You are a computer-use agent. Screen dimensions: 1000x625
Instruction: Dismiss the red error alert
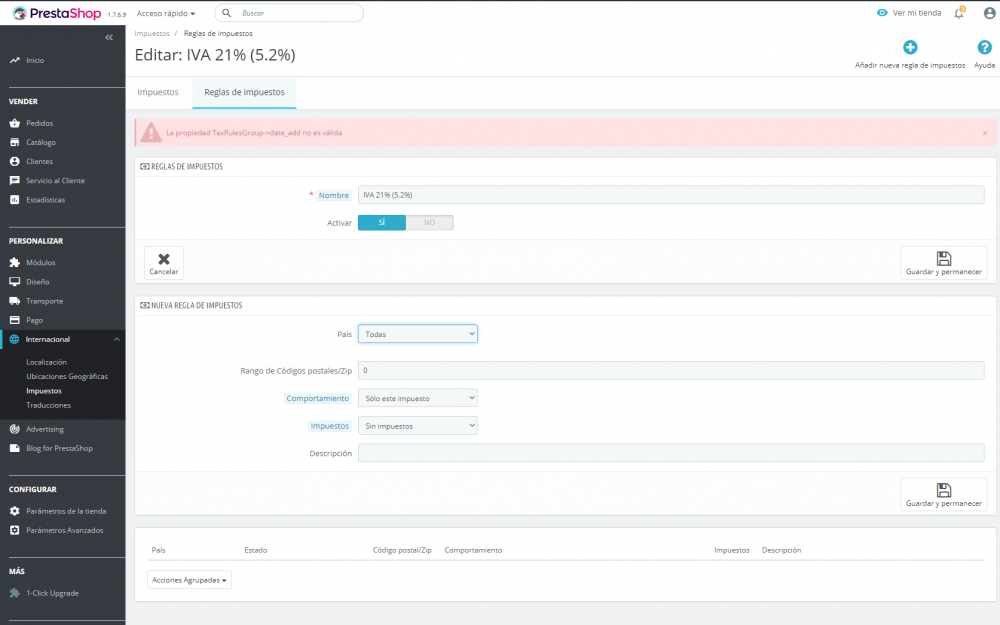(985, 133)
